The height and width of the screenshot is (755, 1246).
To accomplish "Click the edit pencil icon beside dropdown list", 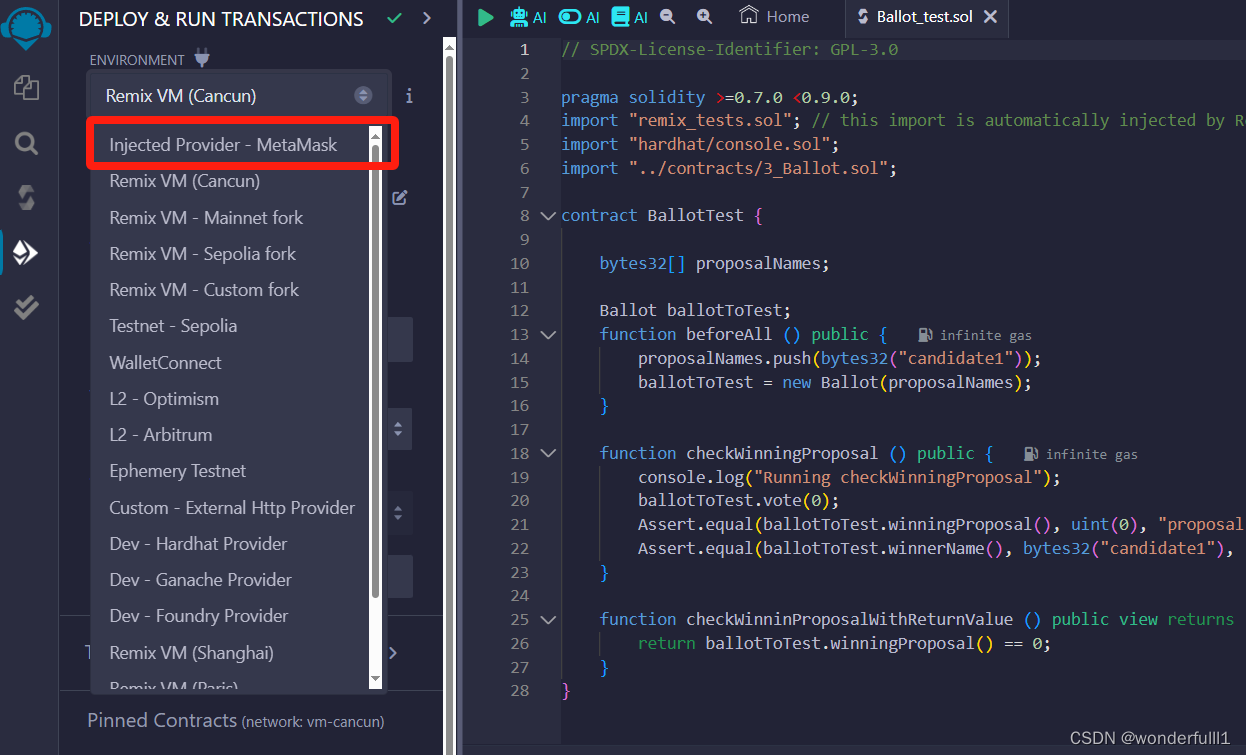I will coord(400,197).
